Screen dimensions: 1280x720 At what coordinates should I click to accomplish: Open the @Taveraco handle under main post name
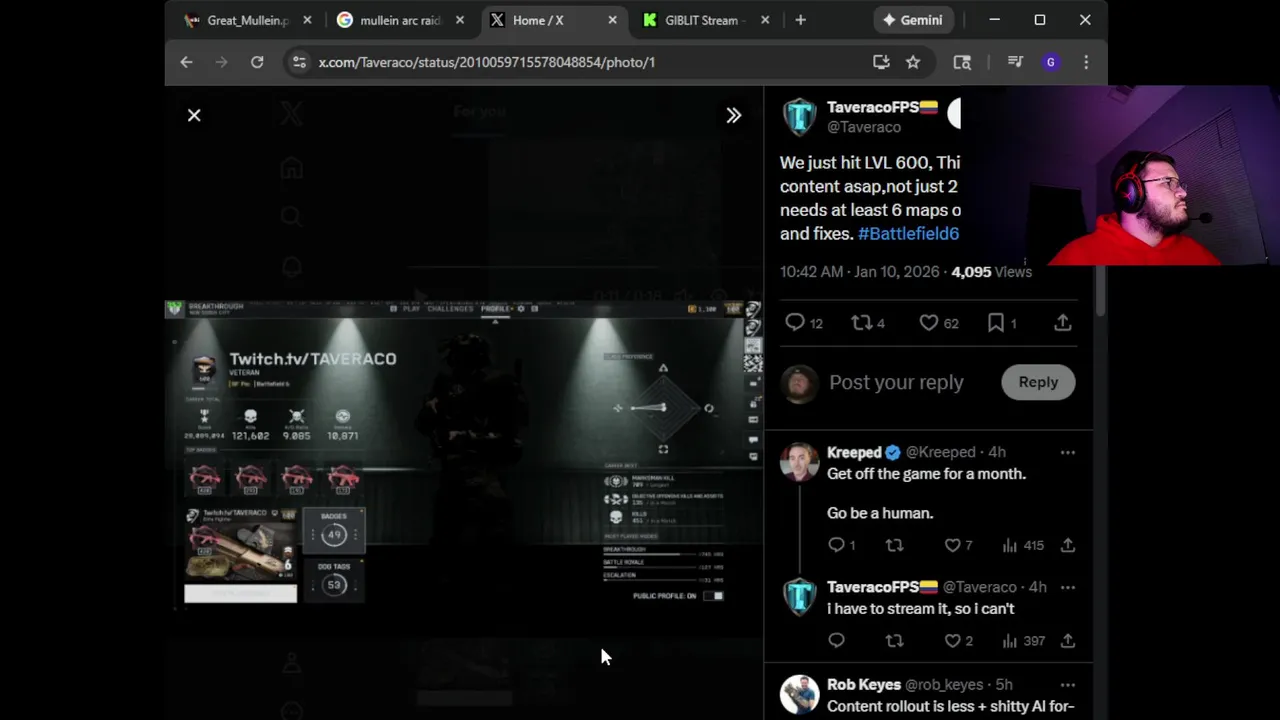(864, 127)
